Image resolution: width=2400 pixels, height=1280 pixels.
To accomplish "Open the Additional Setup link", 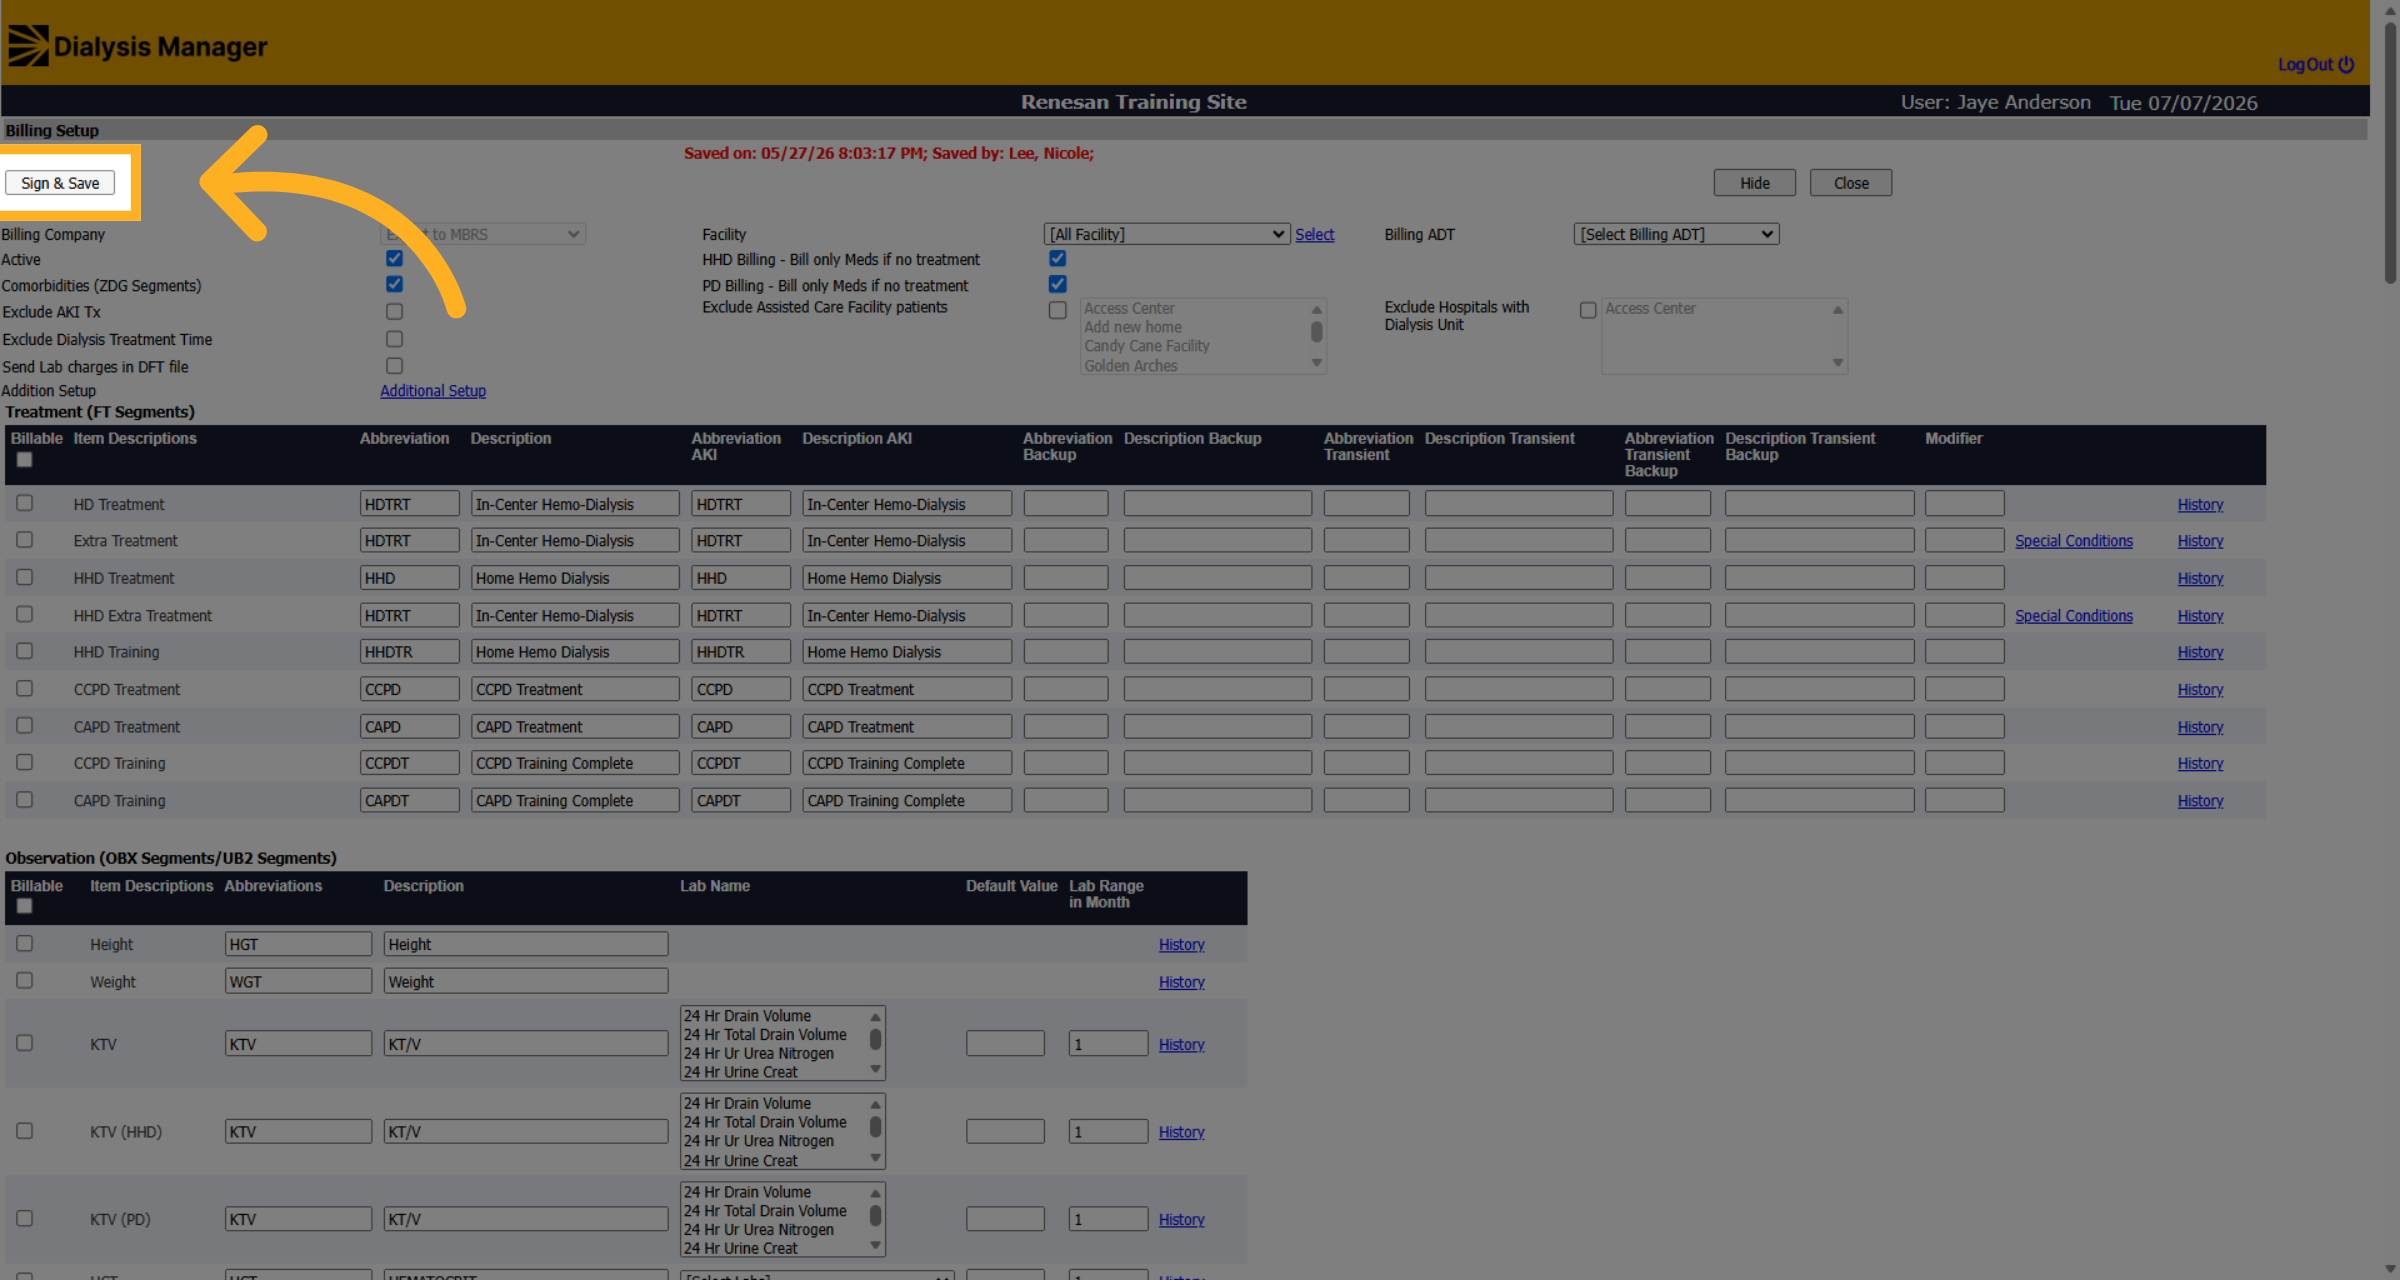I will [433, 391].
